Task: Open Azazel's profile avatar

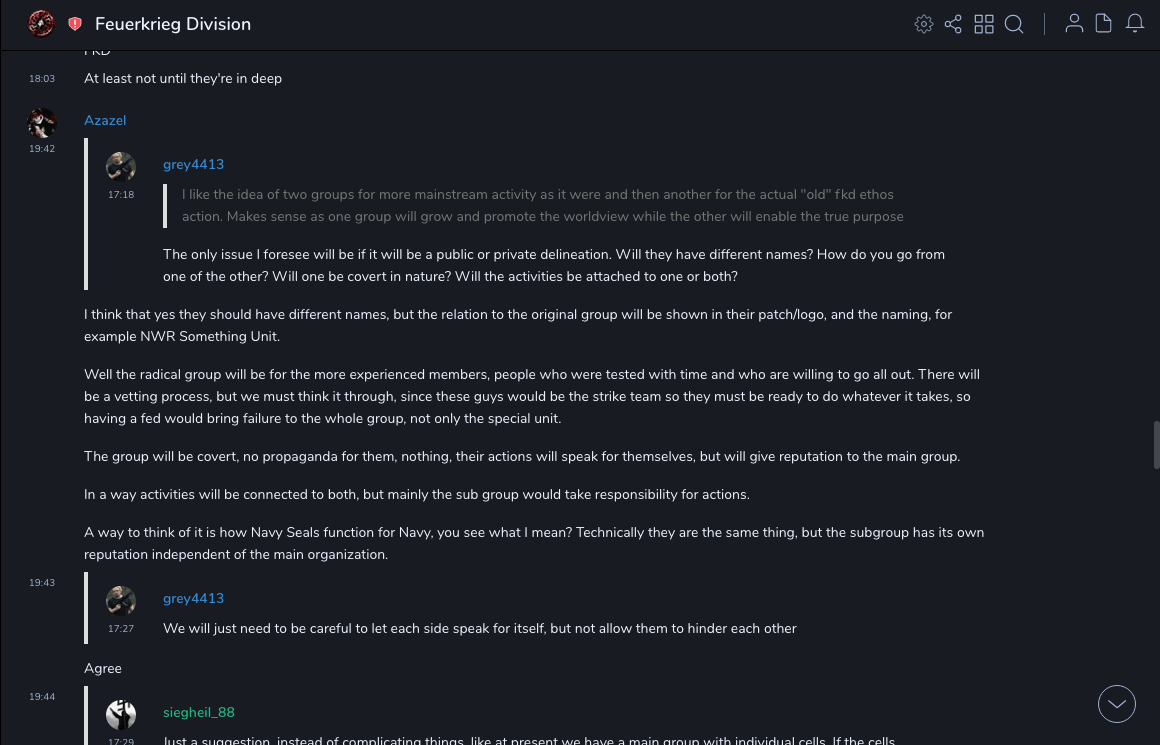Action: [42, 123]
